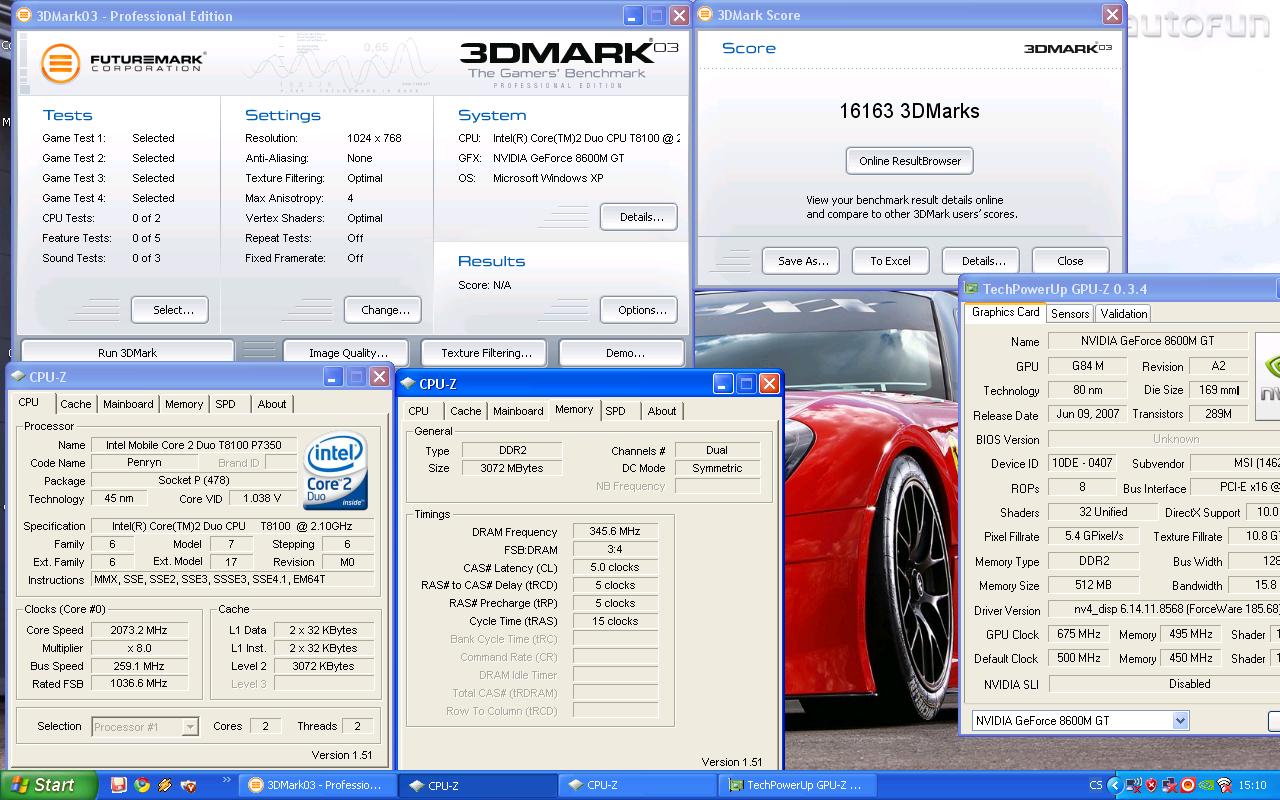Viewport: 1280px width, 800px height.
Task: Start benchmark with Run 3DMark
Action: 127,352
